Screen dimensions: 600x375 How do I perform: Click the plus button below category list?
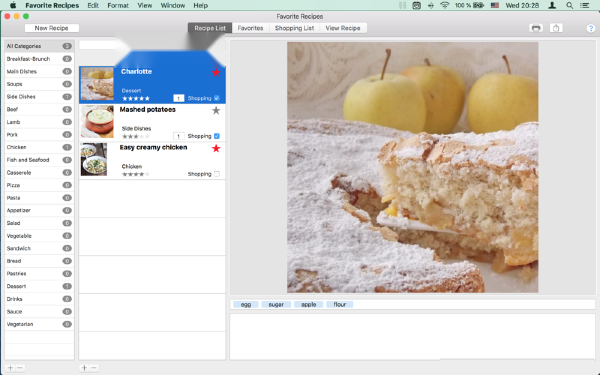coord(10,368)
